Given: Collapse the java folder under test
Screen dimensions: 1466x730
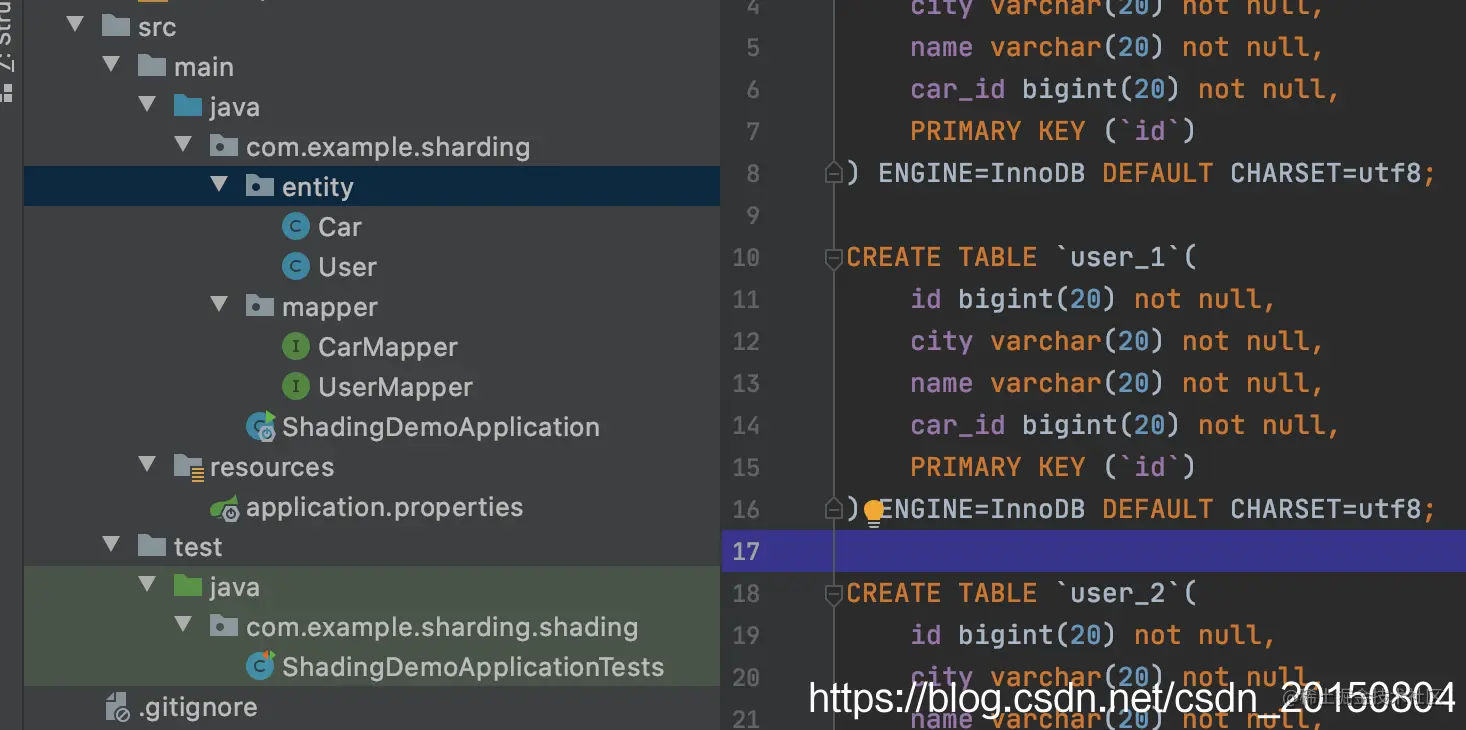Looking at the screenshot, I should pyautogui.click(x=148, y=586).
